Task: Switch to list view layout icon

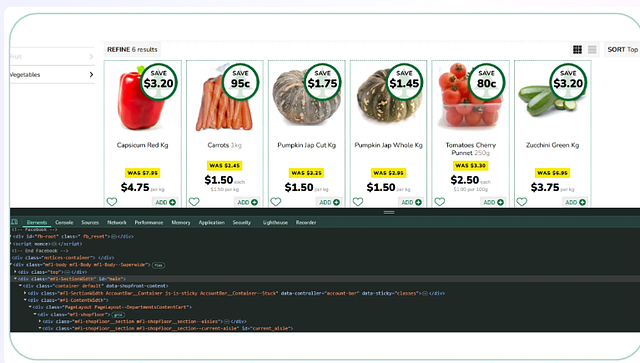Action: [592, 49]
